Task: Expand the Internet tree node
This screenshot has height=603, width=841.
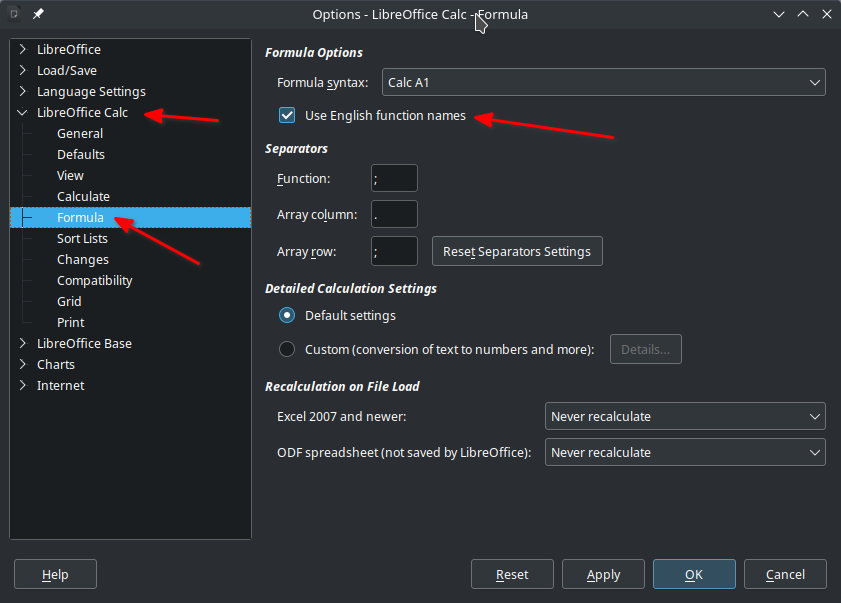Action: 23,385
